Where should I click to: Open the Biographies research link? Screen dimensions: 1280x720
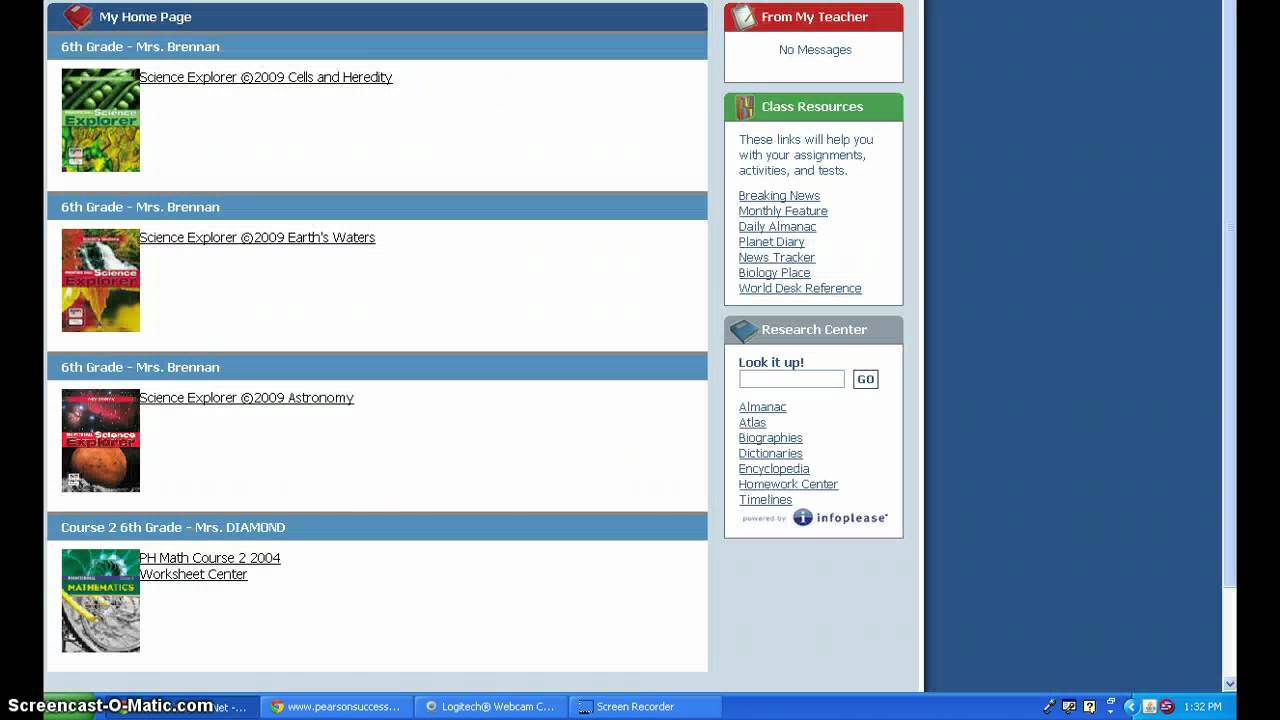(x=770, y=438)
